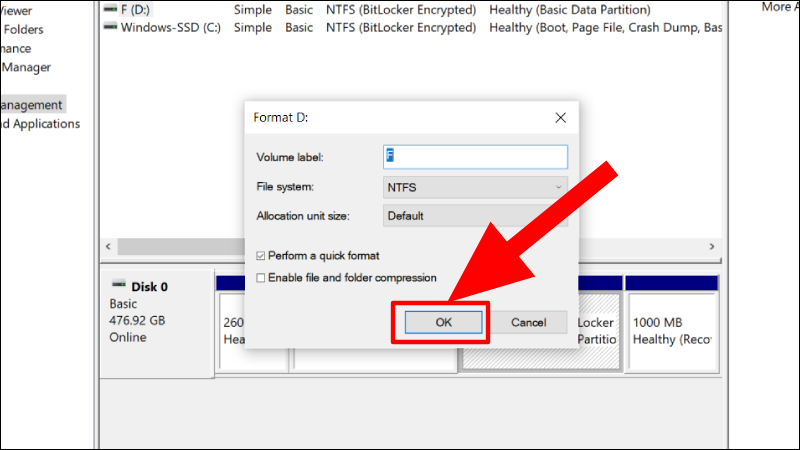Click the Windows-SSD (C:) drive icon
Image resolution: width=800 pixels, height=450 pixels.
pos(110,27)
